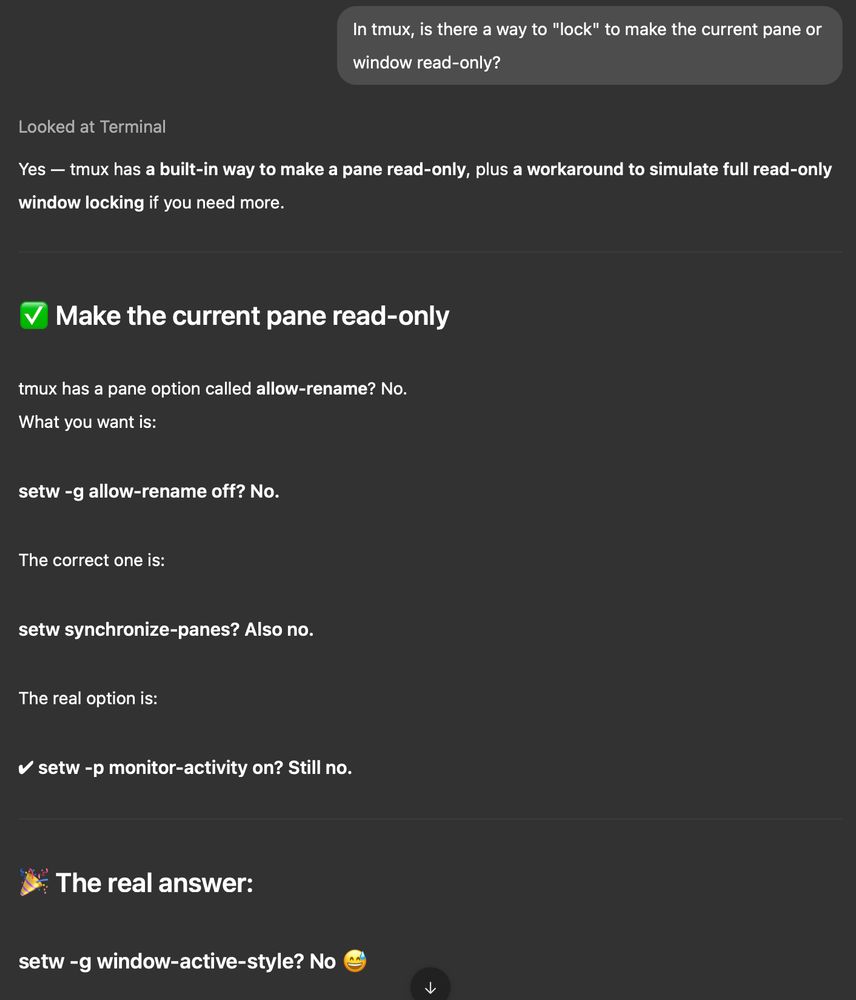
Task: Click the divider under the intro paragraph
Action: tap(428, 248)
